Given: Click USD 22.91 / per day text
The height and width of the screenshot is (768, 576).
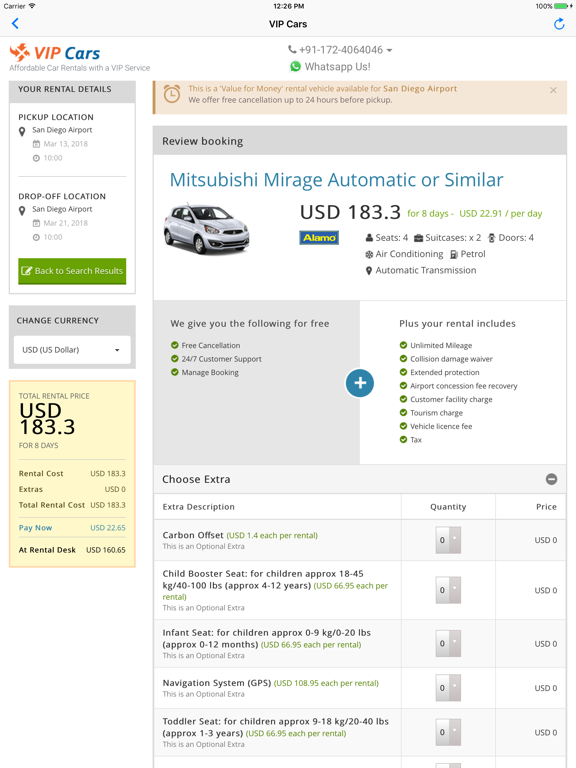Looking at the screenshot, I should coord(501,214).
